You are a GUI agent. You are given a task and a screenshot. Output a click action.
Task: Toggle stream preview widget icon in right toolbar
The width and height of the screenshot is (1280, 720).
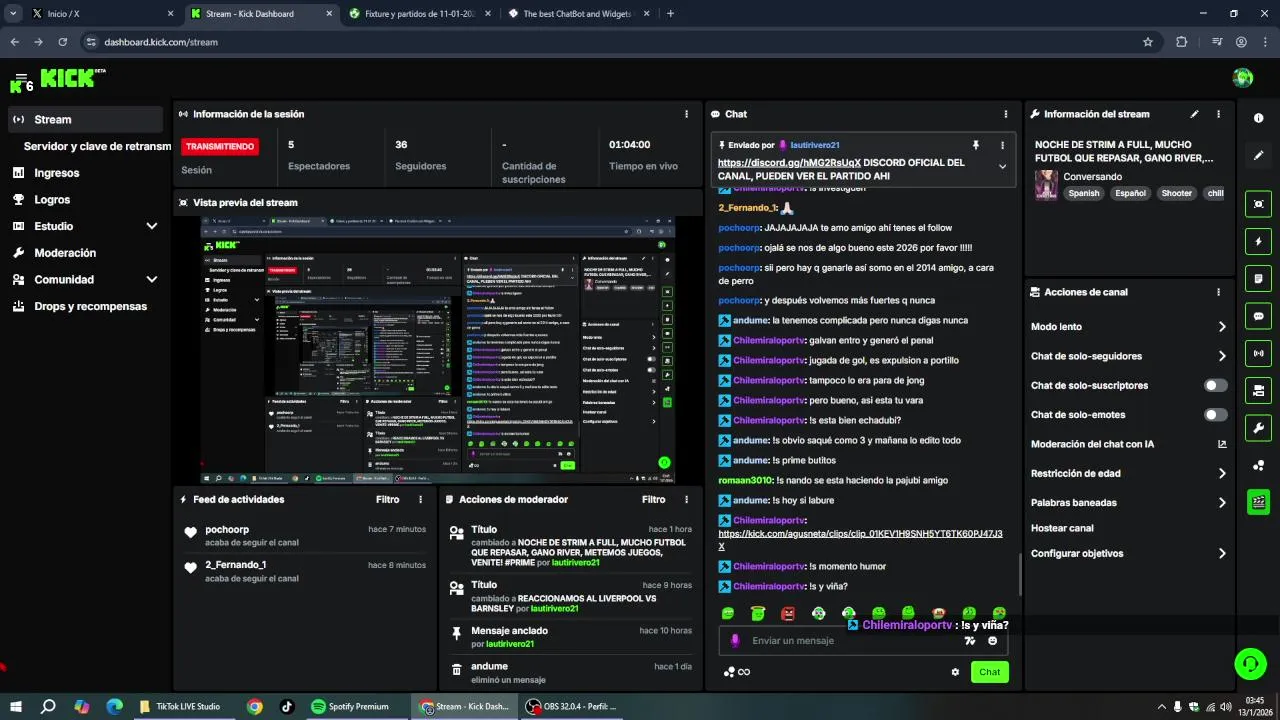(1258, 204)
